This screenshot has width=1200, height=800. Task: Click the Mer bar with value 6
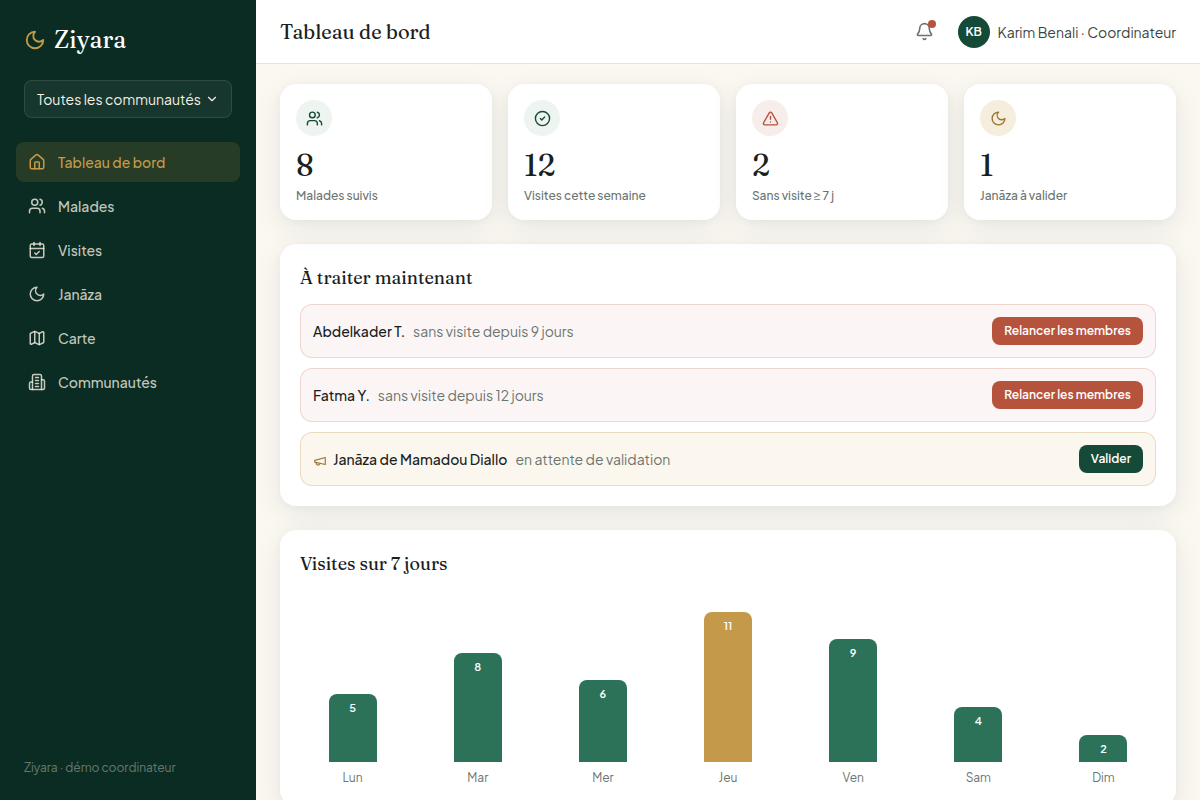pyautogui.click(x=603, y=721)
